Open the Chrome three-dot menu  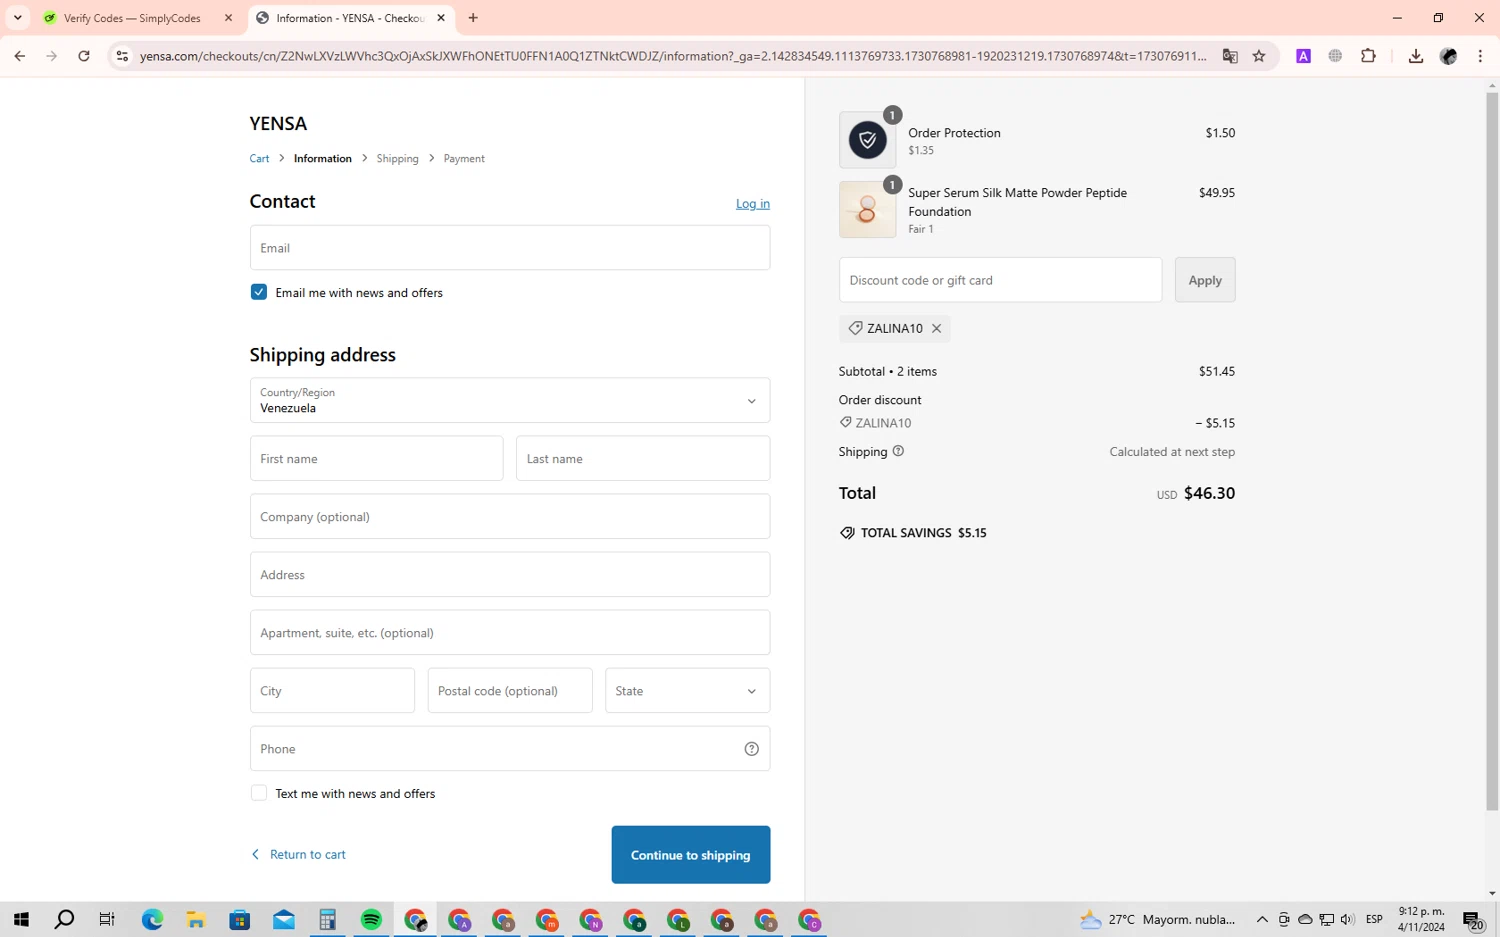click(x=1480, y=56)
